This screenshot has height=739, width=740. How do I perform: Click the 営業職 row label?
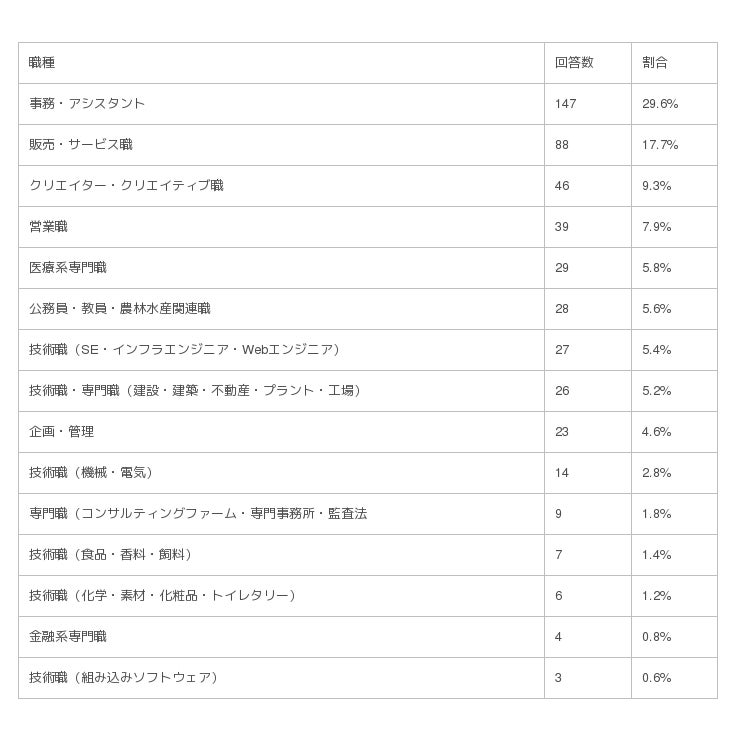(x=48, y=227)
